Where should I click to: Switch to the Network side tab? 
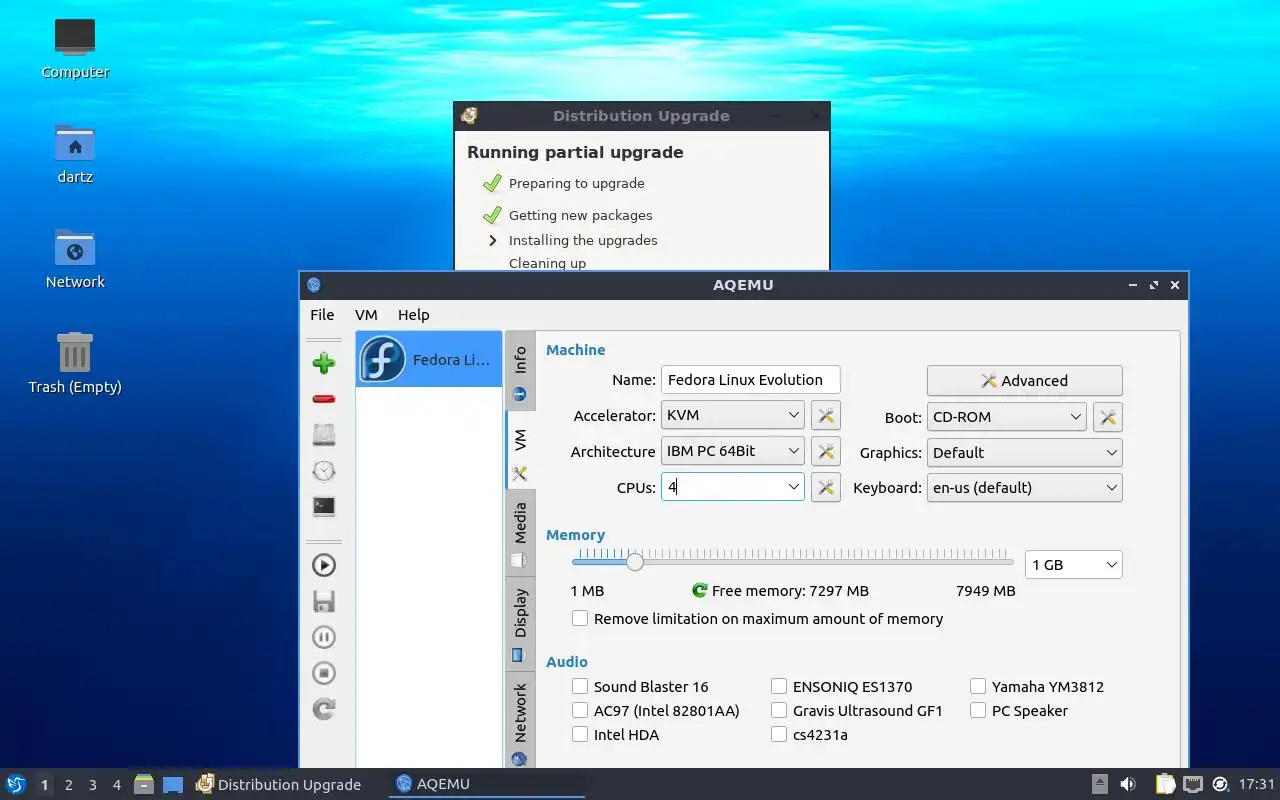520,720
